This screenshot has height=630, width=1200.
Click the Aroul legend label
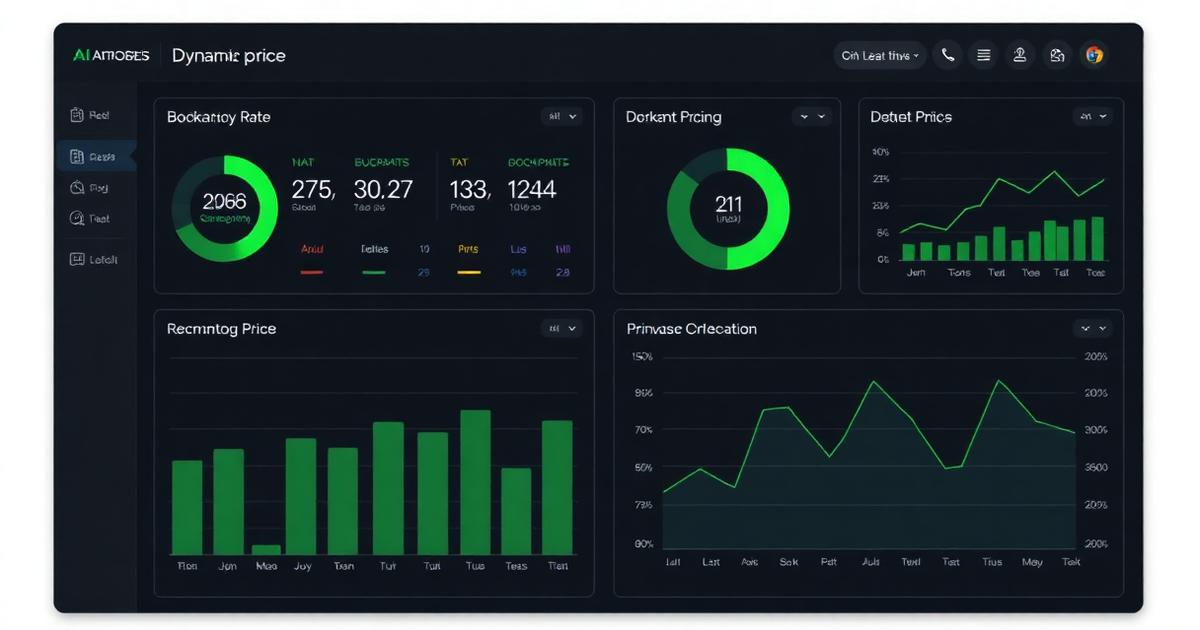[x=313, y=249]
